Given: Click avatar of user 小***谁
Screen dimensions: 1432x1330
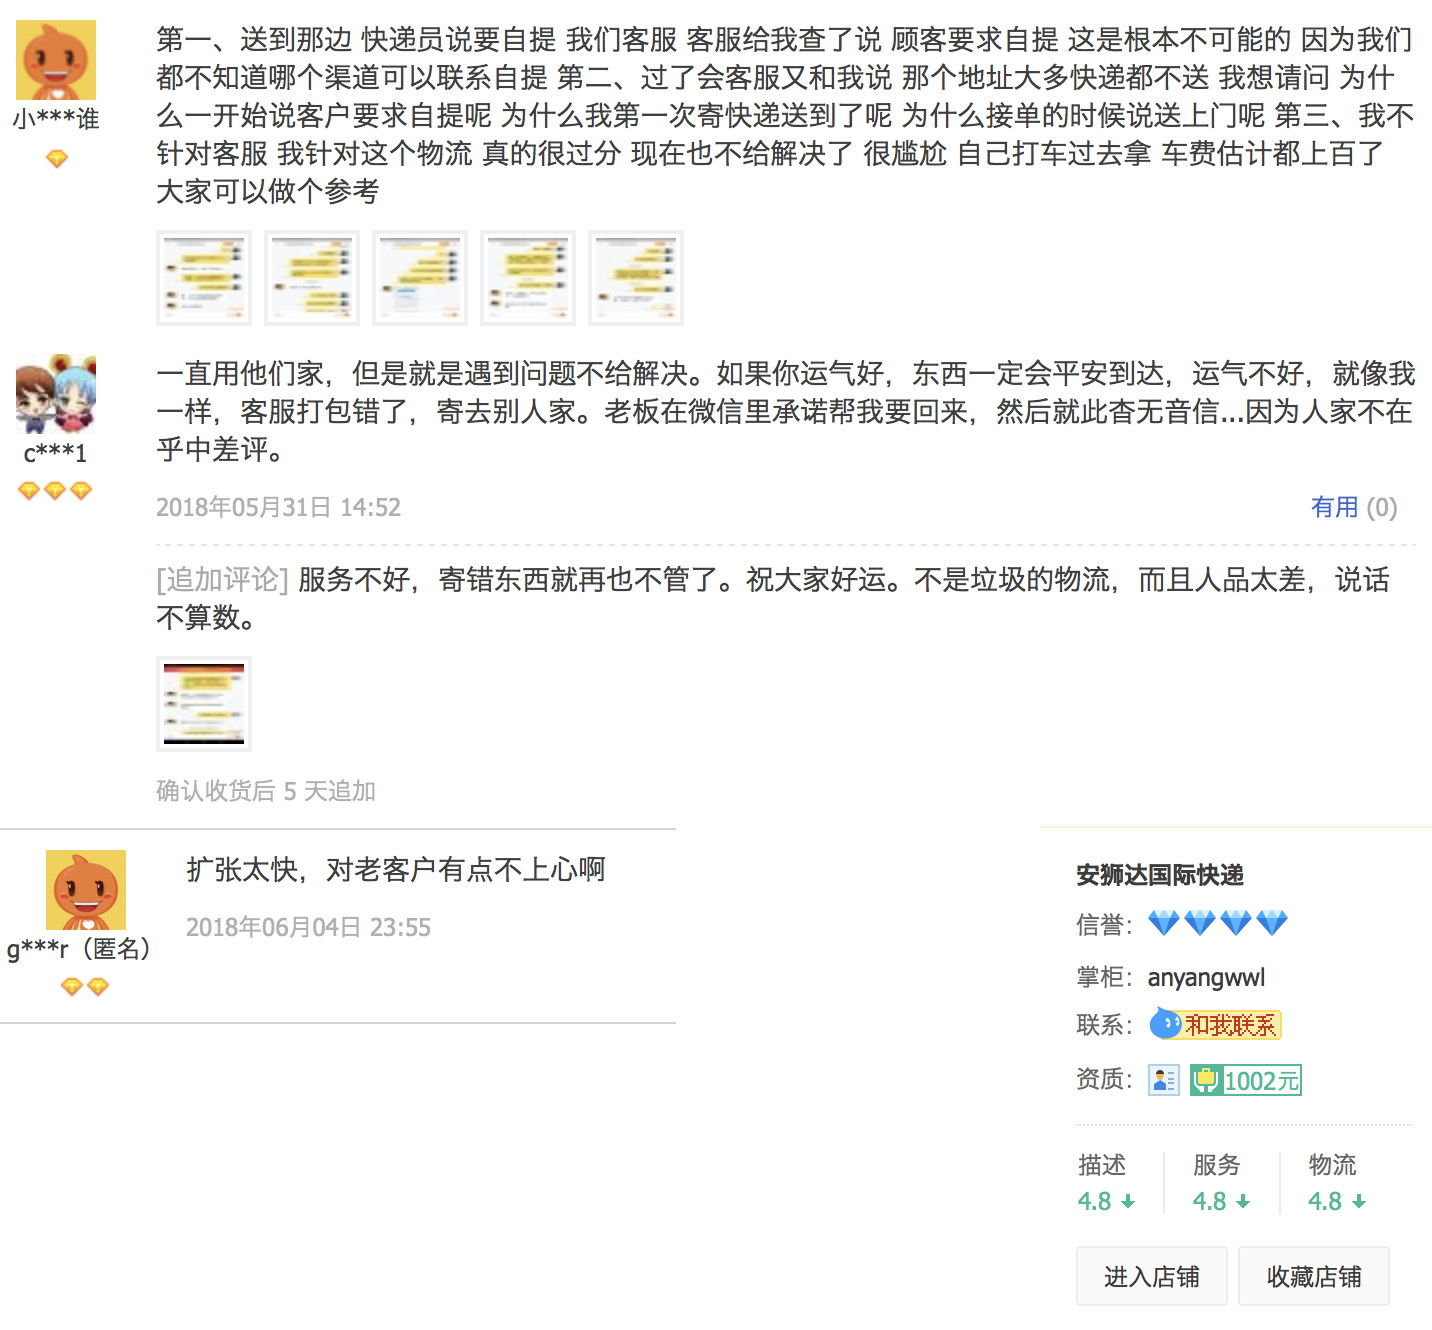Looking at the screenshot, I should [56, 60].
